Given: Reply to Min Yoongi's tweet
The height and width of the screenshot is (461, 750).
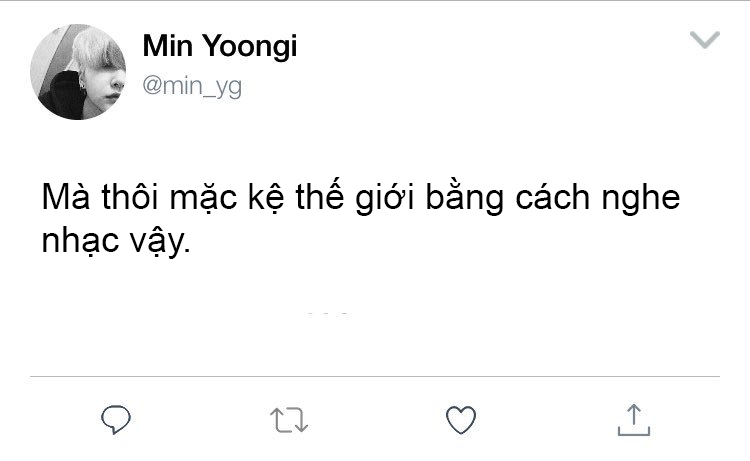Looking at the screenshot, I should (x=118, y=419).
